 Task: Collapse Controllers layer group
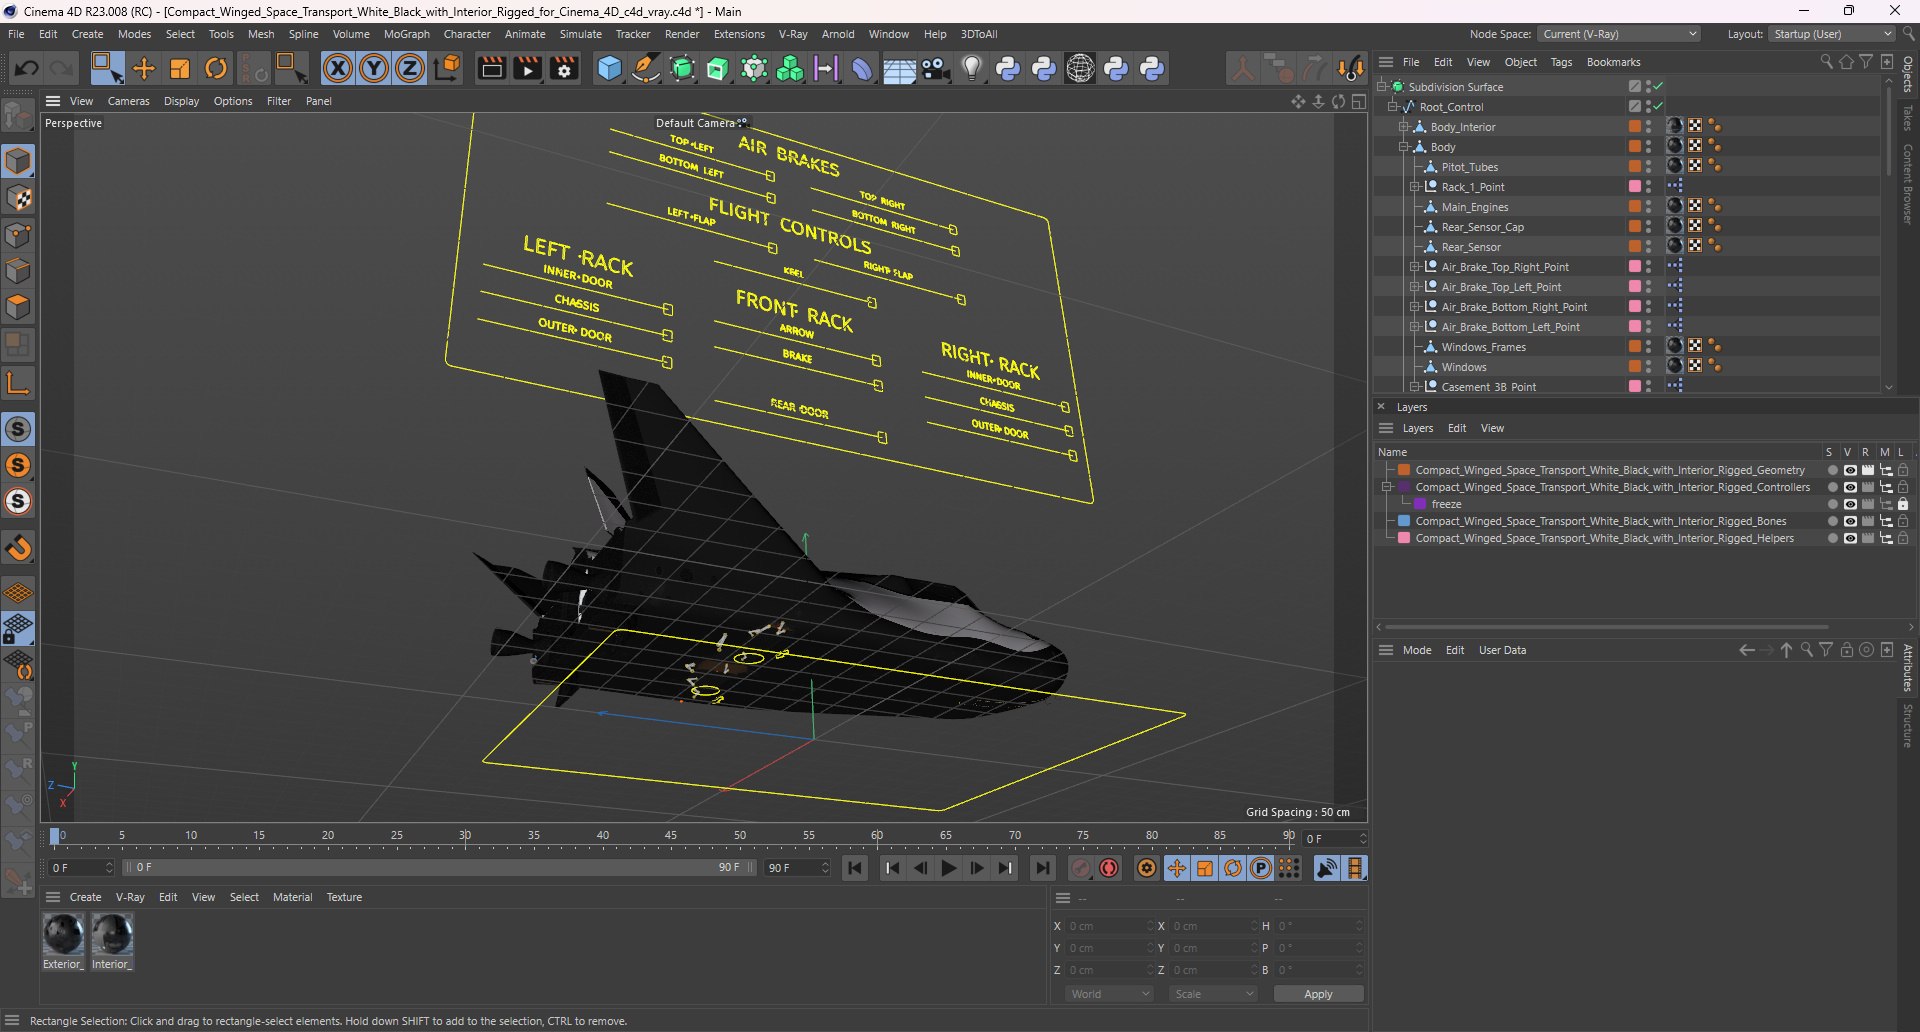[1387, 487]
